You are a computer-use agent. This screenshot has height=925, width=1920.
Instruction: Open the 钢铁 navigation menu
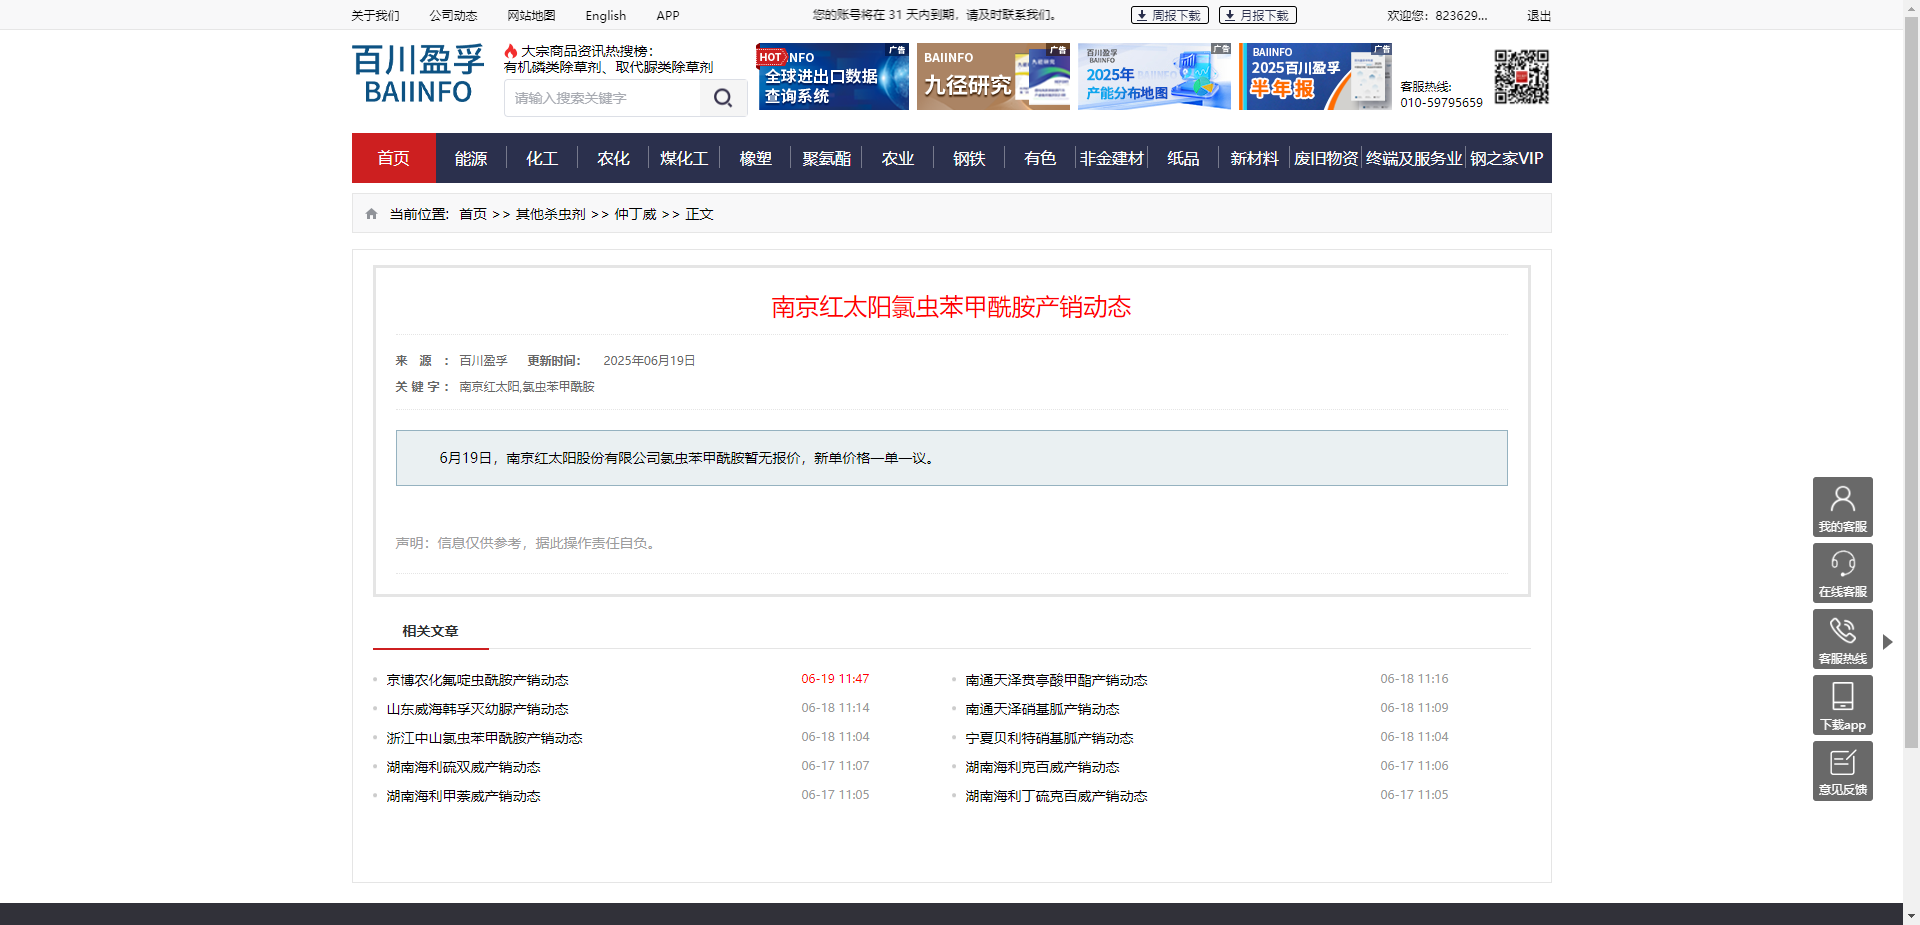pyautogui.click(x=969, y=158)
